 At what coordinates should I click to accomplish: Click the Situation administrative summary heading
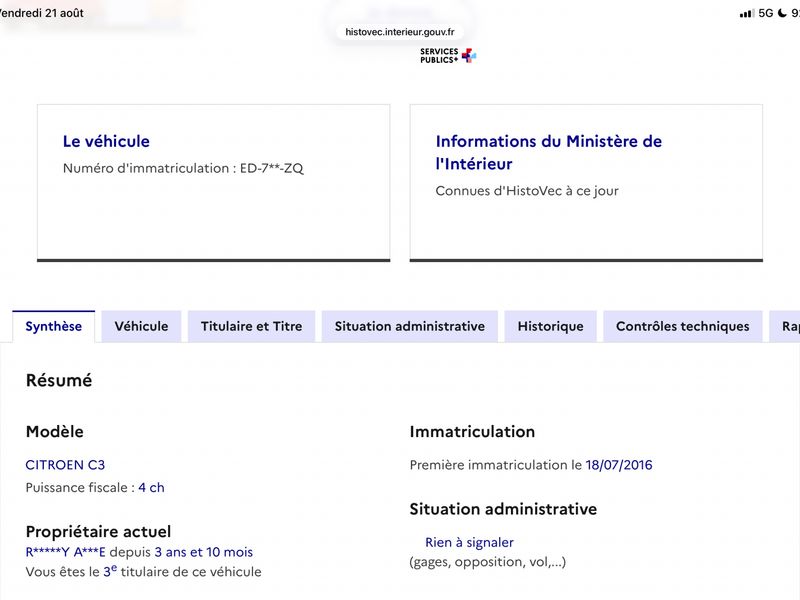pos(503,509)
